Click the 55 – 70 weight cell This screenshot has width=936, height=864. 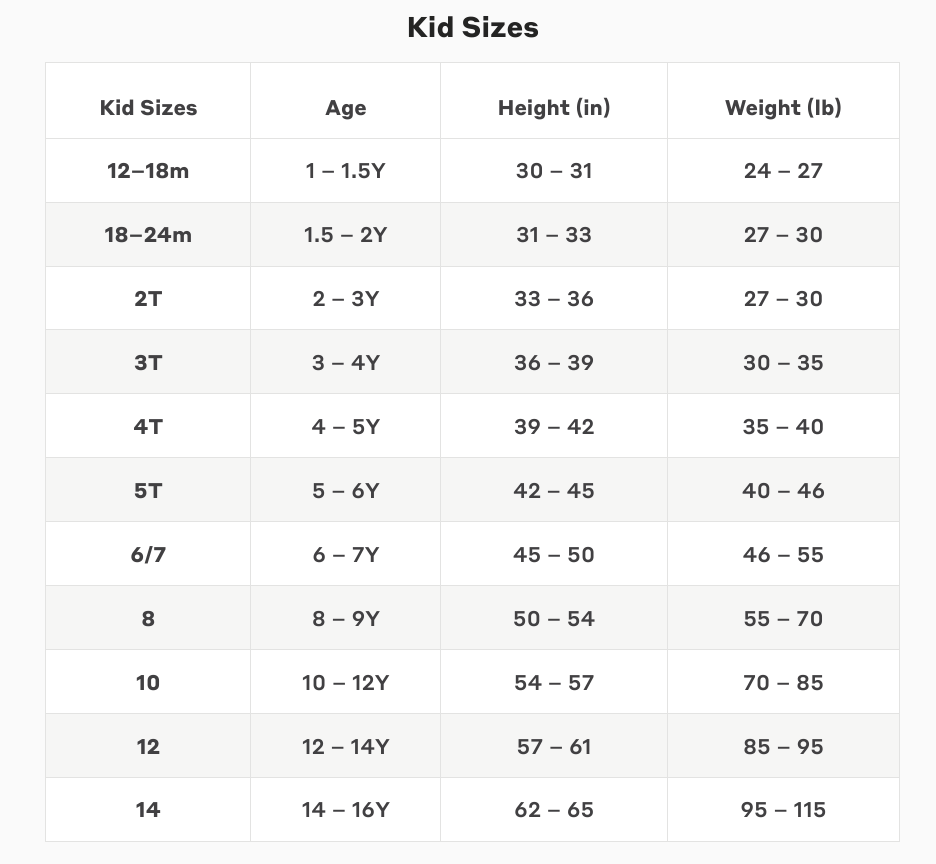(783, 619)
